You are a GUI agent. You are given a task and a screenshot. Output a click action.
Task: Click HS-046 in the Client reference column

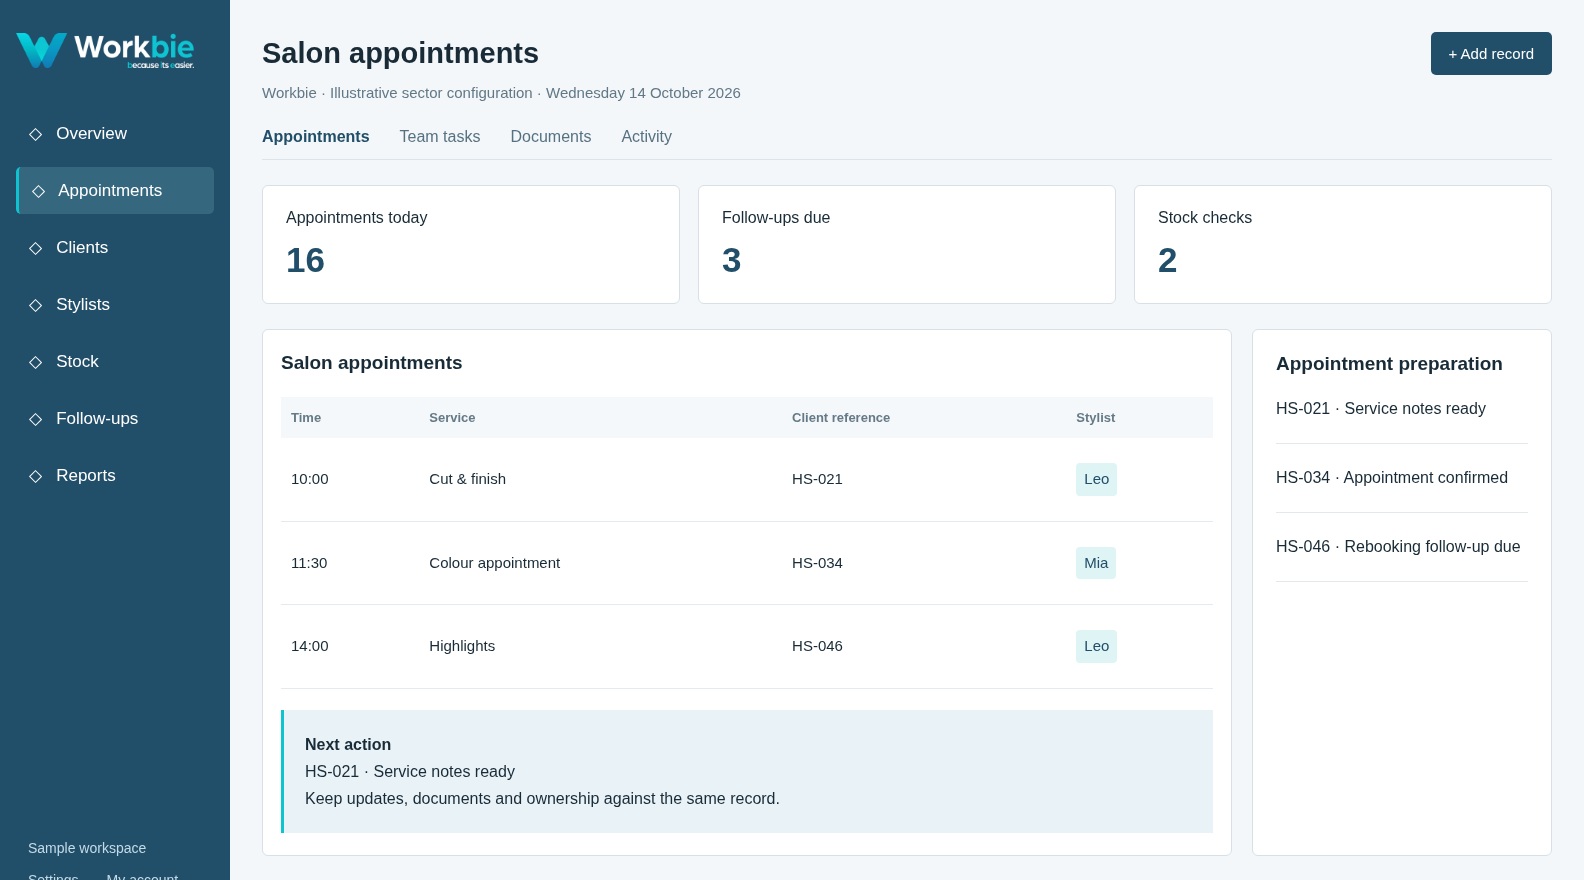click(x=817, y=647)
